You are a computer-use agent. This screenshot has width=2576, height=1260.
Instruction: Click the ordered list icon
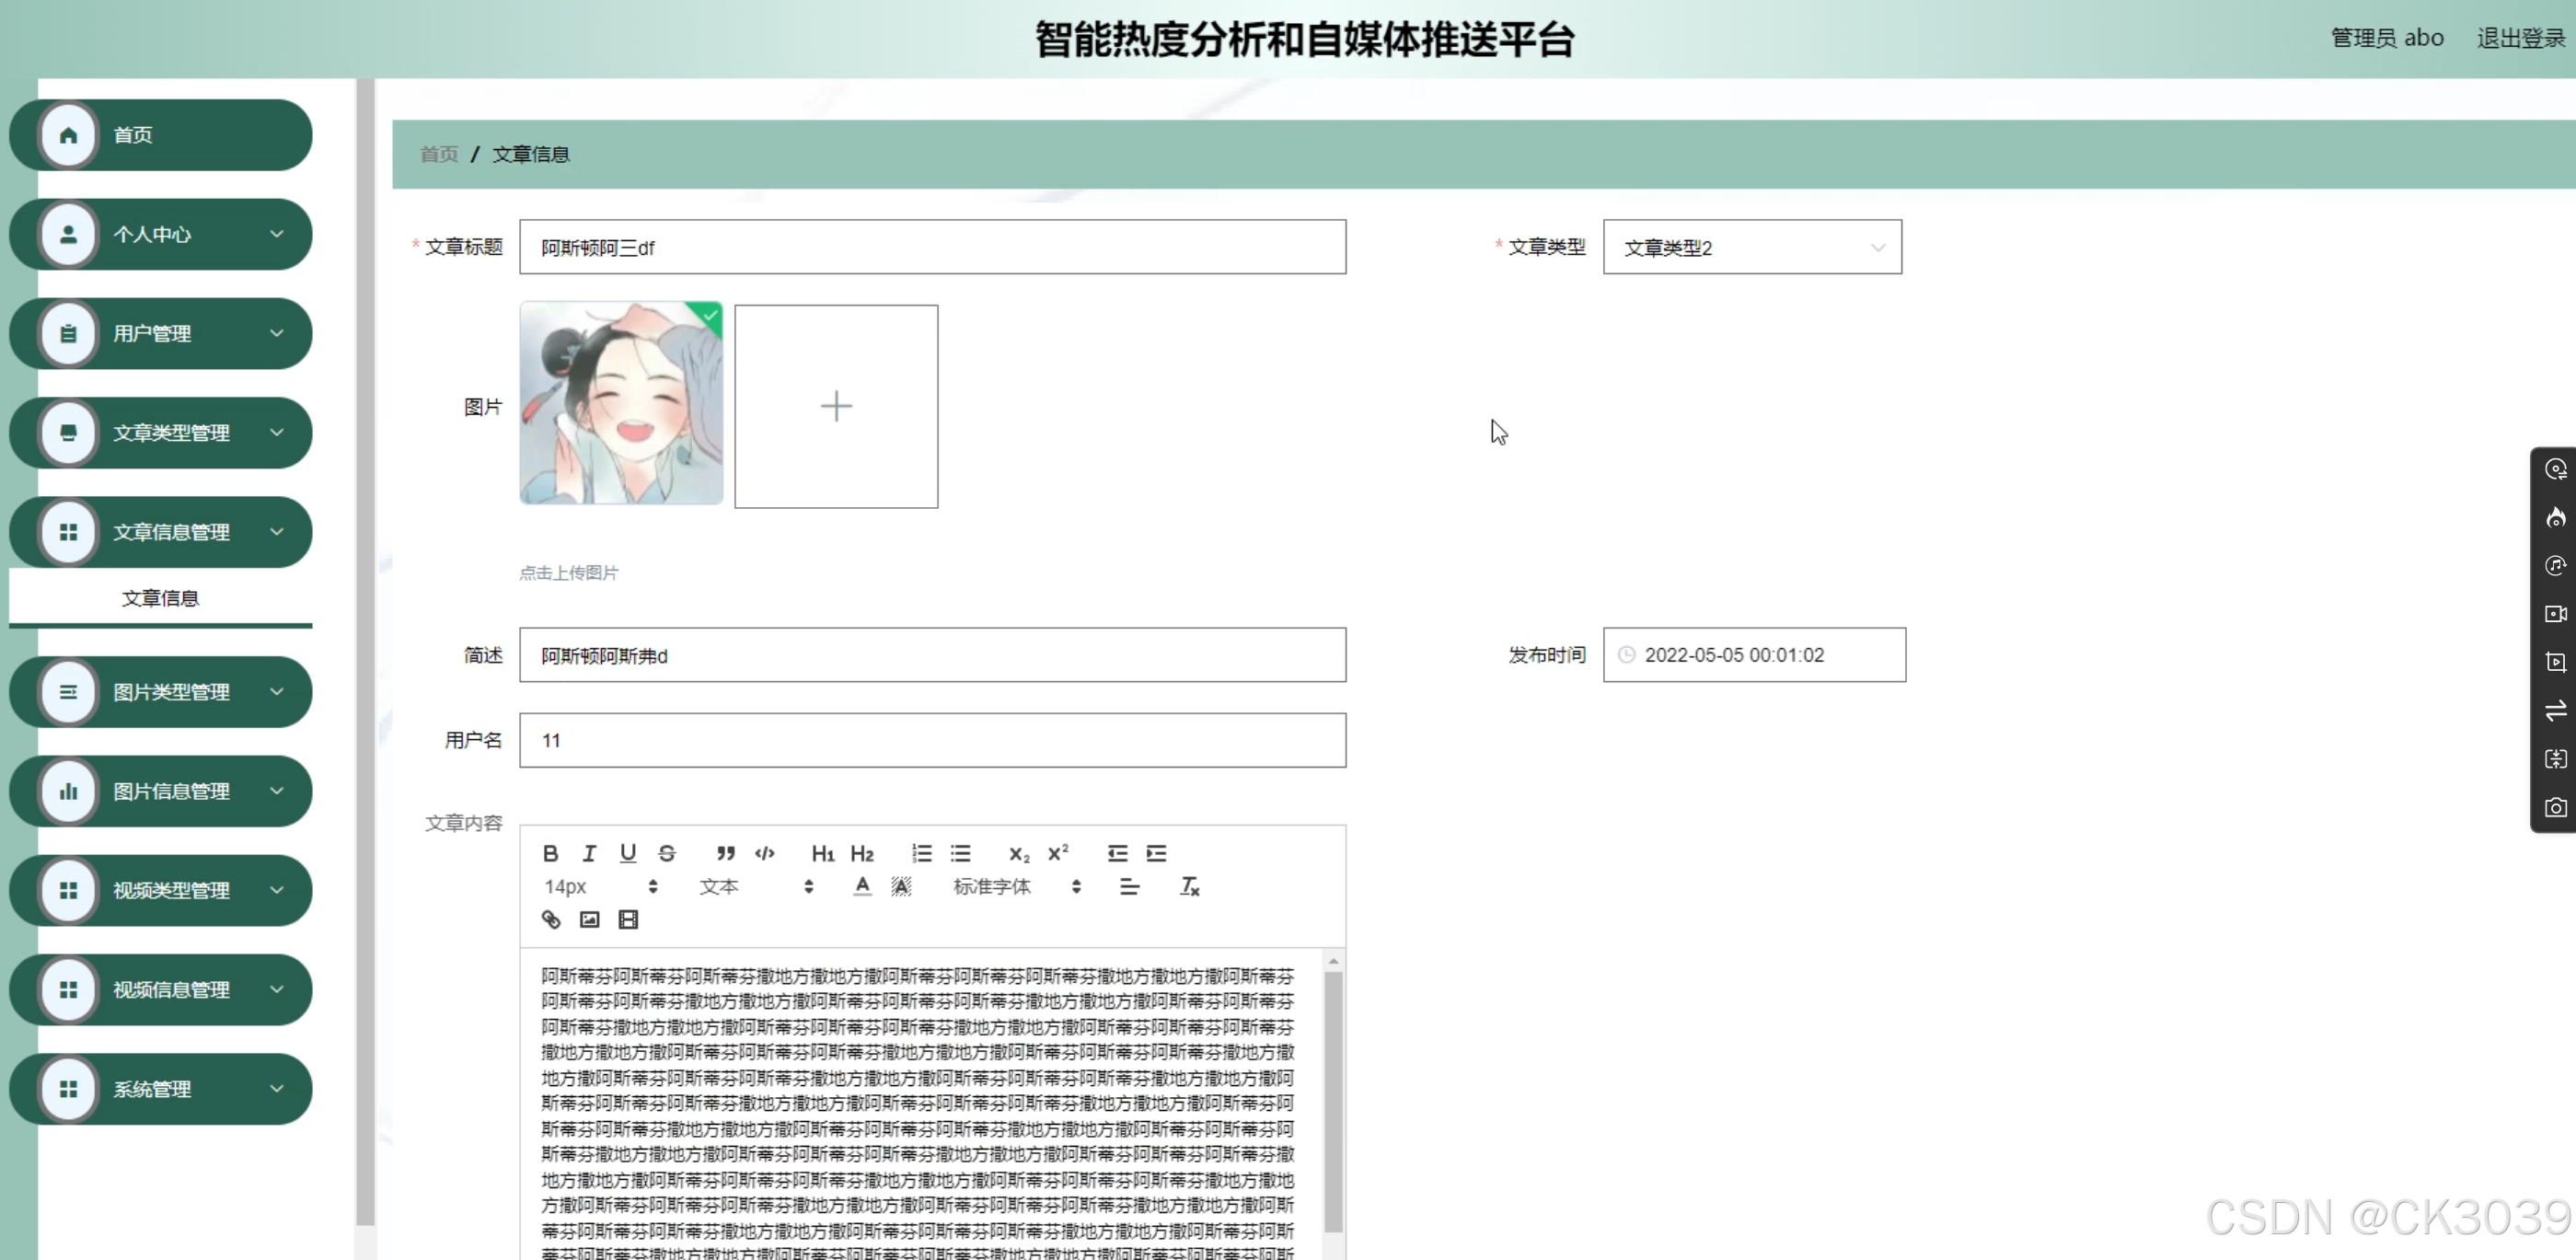pos(921,853)
